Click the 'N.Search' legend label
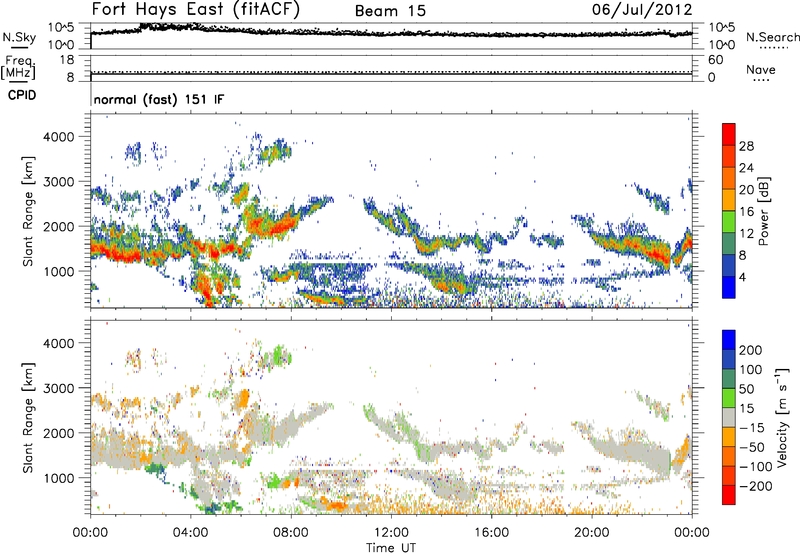800x554 pixels. tap(772, 37)
